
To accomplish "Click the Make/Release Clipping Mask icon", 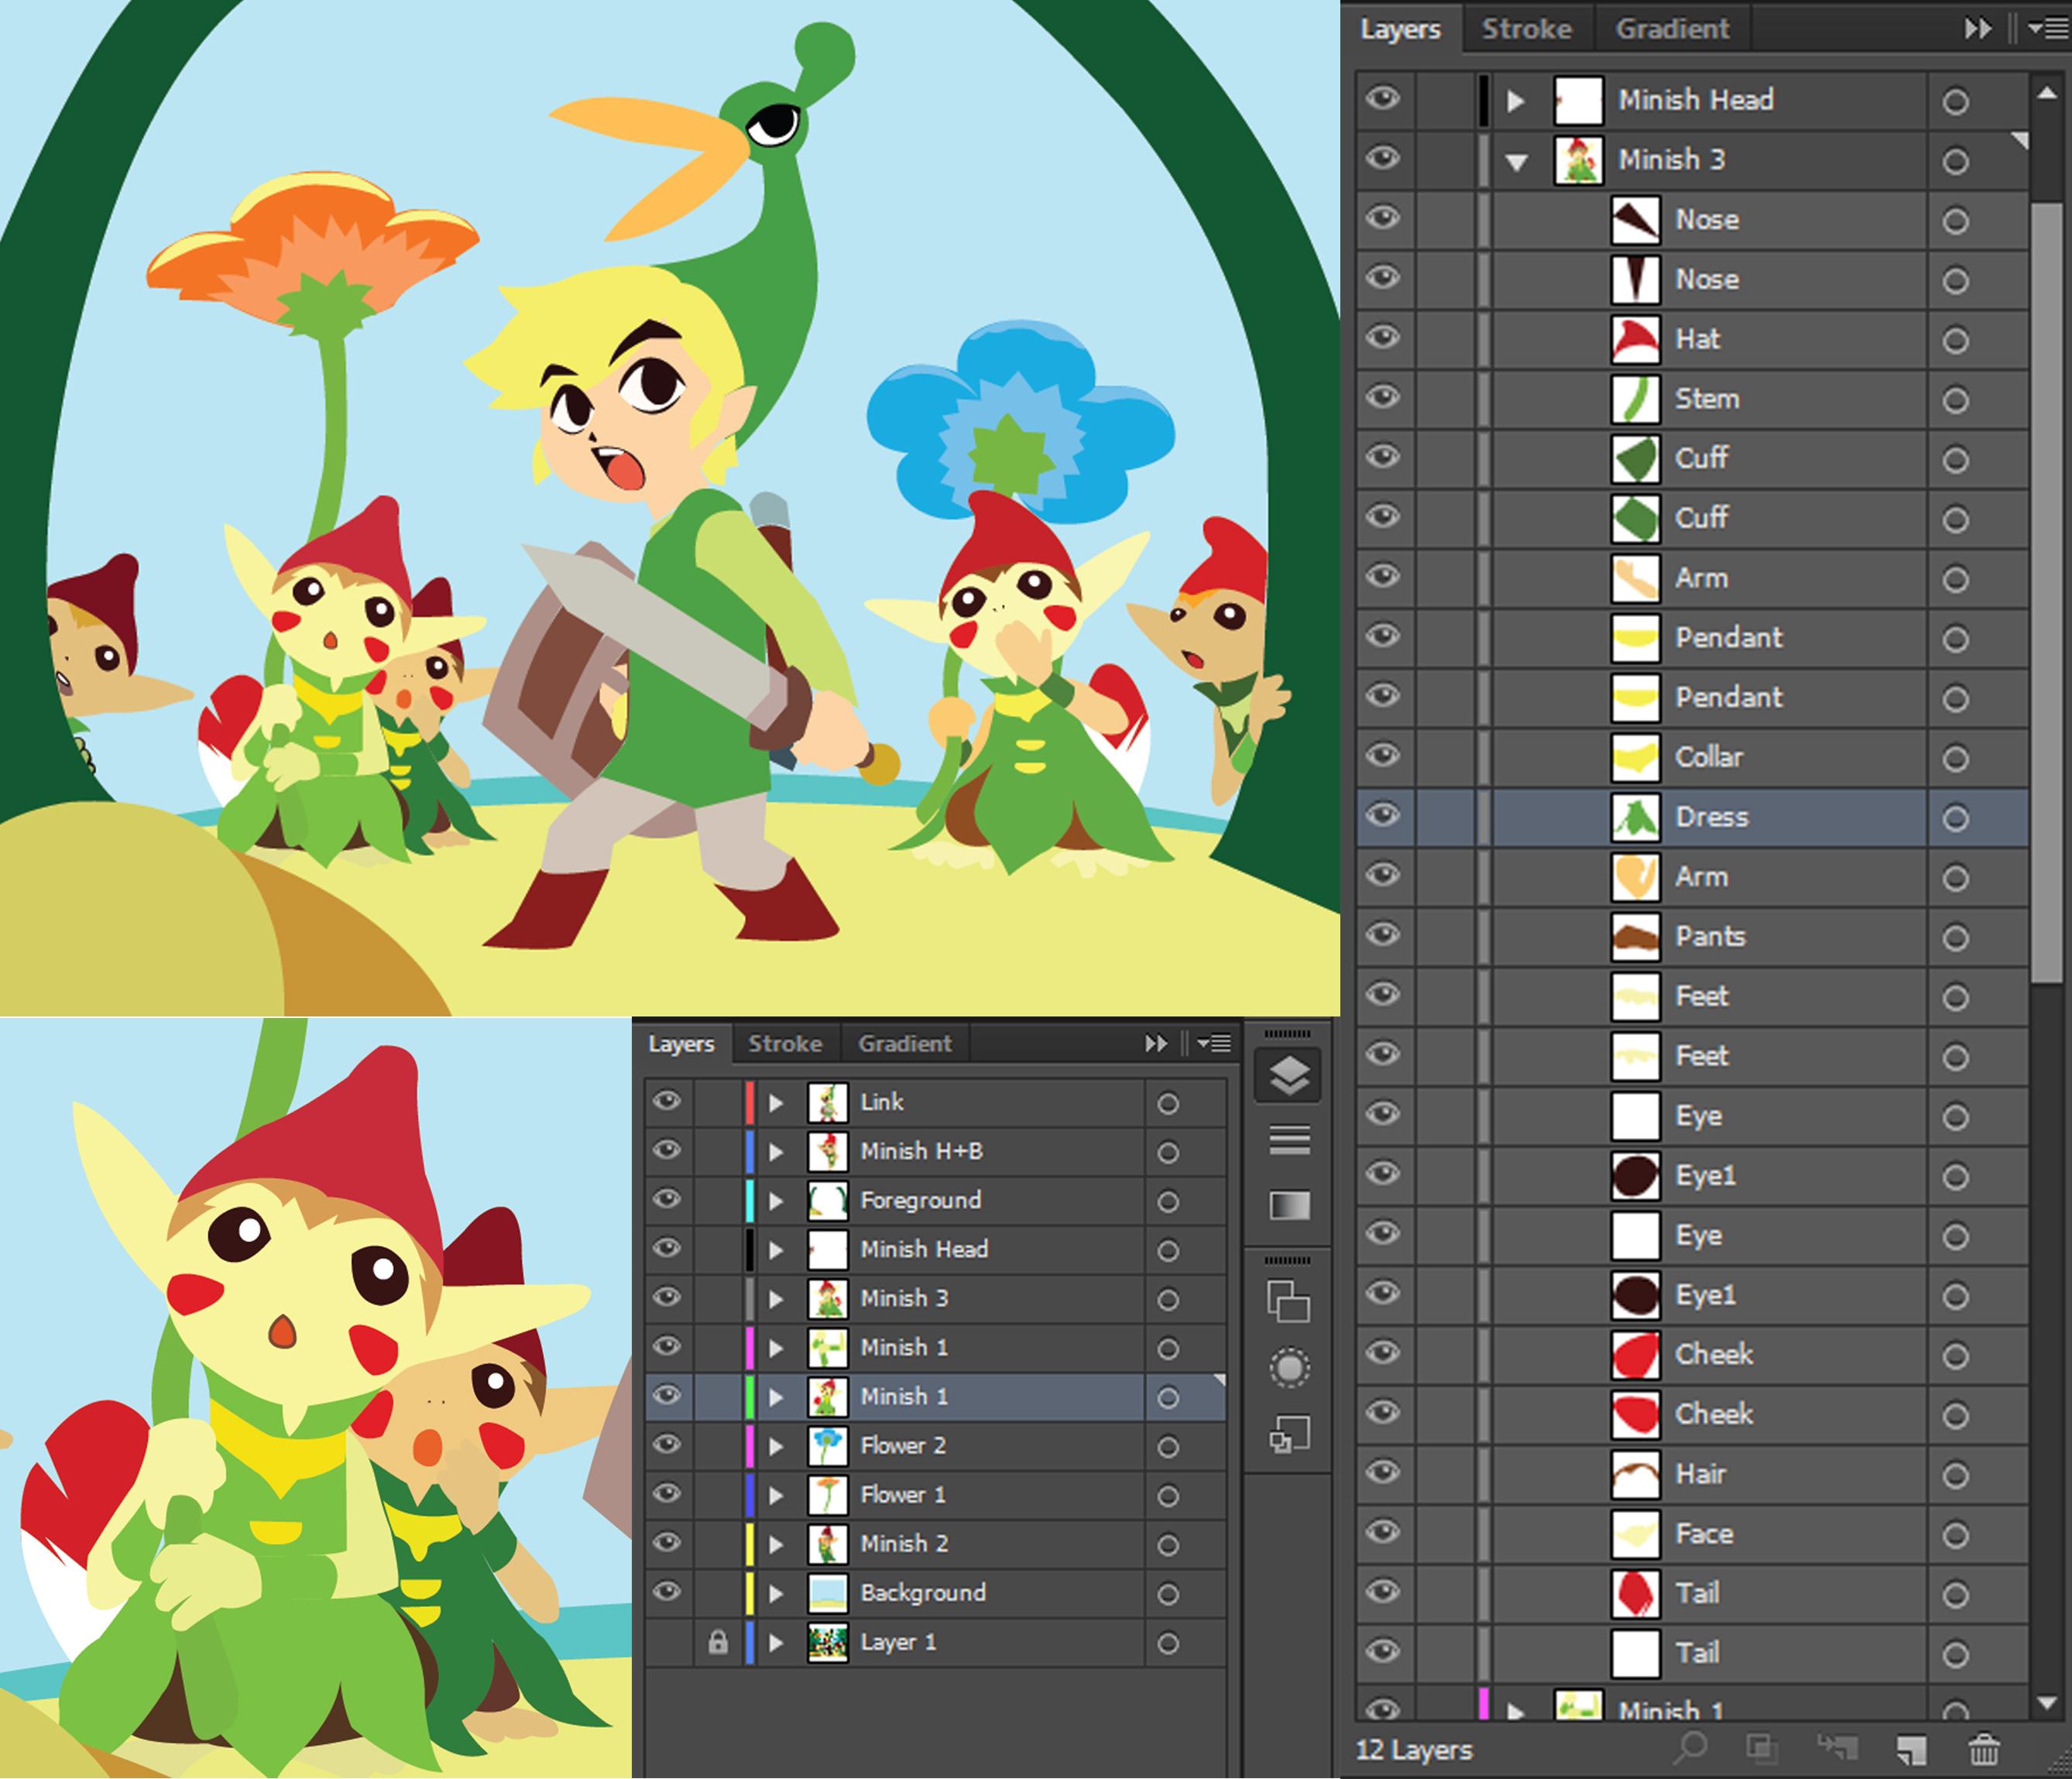I will pos(1761,1748).
